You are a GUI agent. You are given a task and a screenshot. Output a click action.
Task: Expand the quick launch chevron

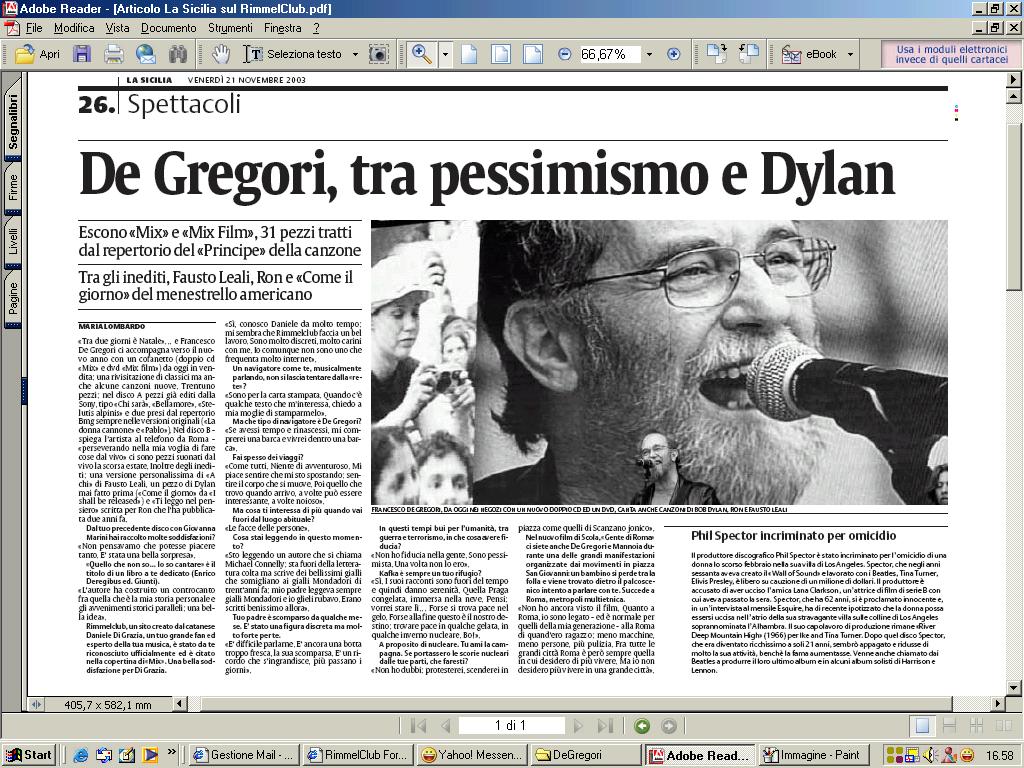tap(172, 752)
